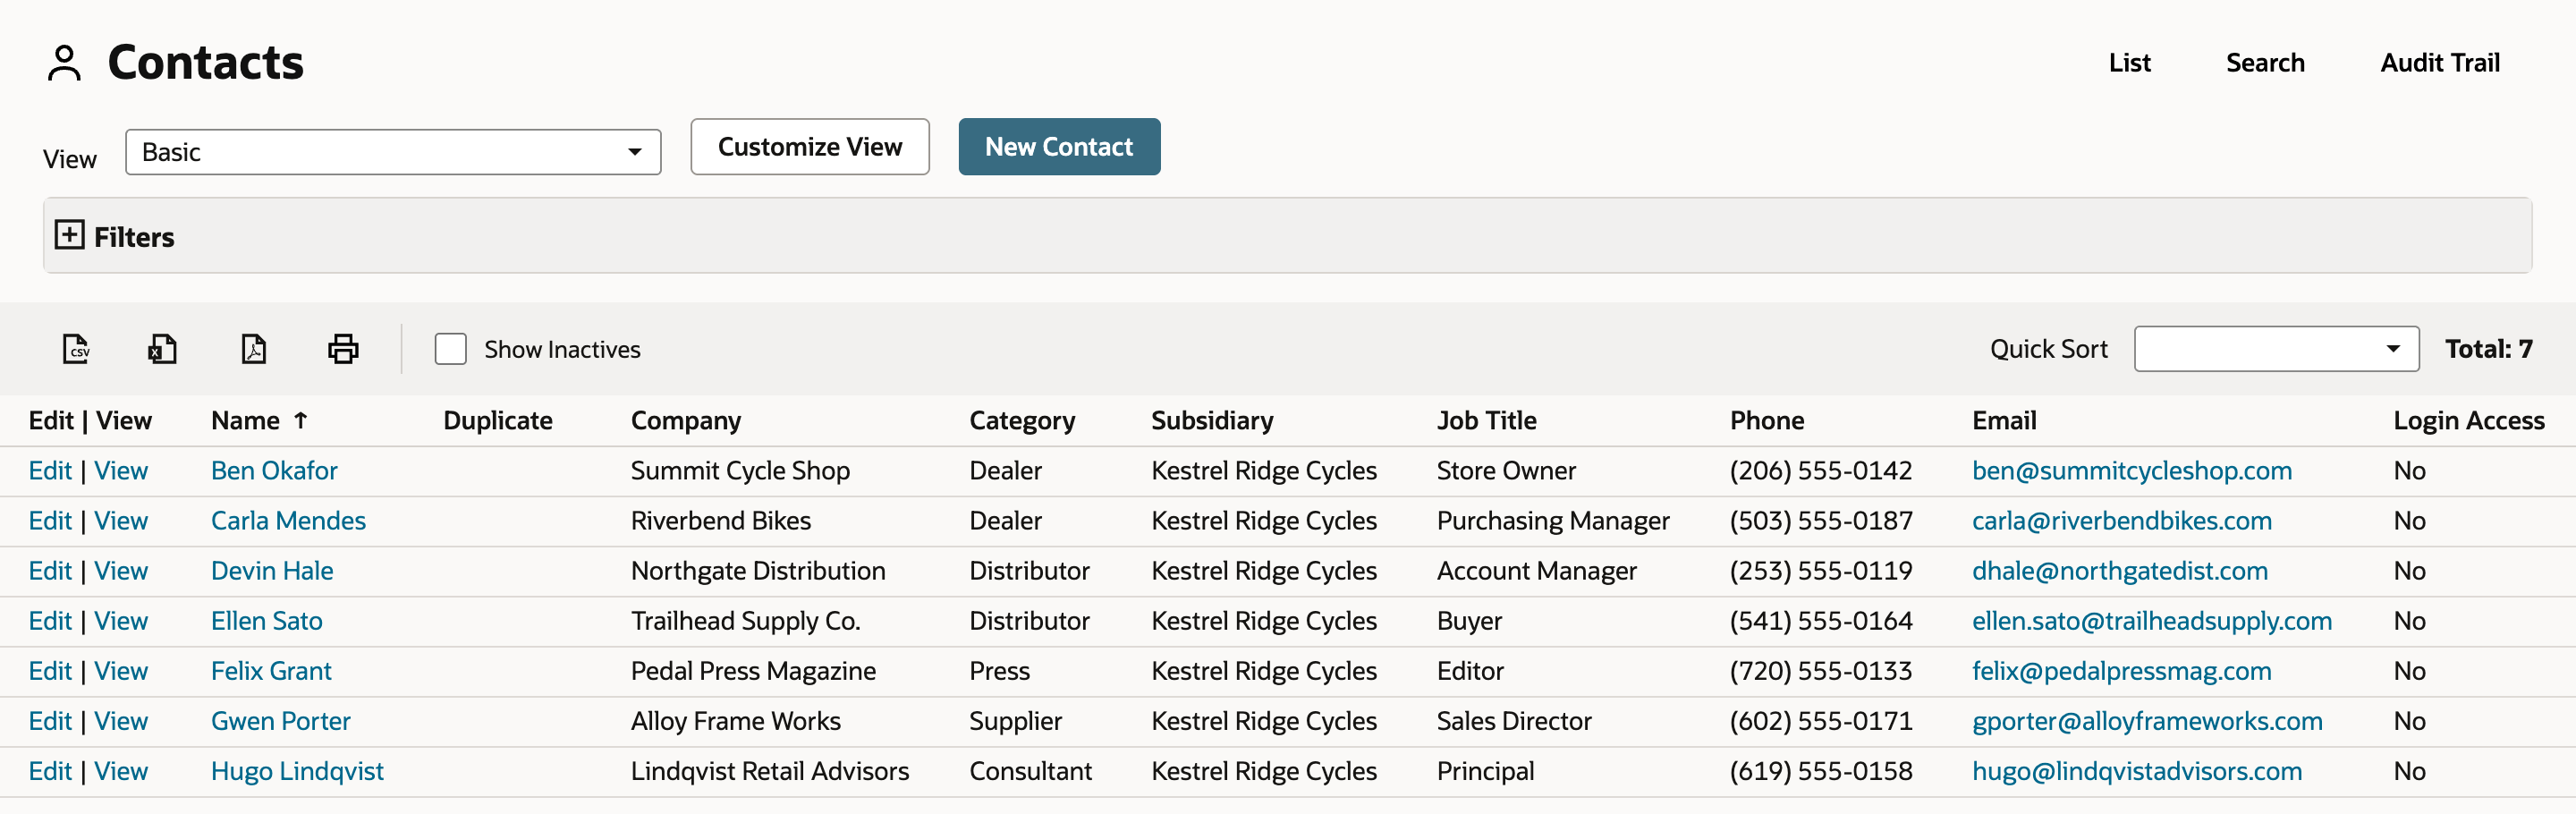Image resolution: width=2576 pixels, height=814 pixels.
Task: Edit the Felix Grant contact
Action: [50, 671]
